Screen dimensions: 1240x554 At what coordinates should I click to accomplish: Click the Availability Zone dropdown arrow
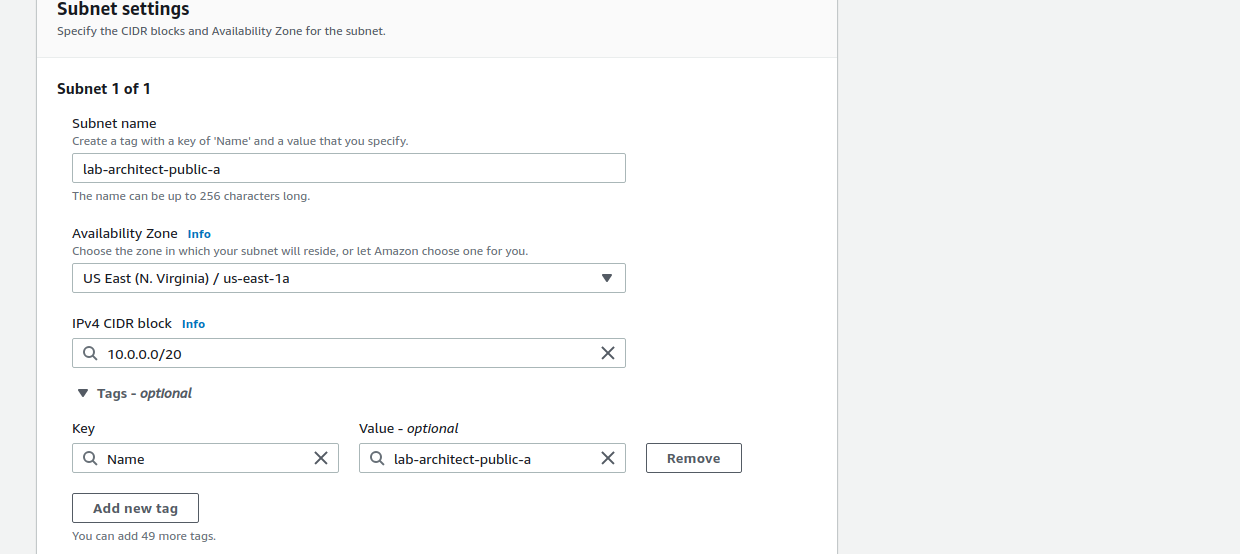click(606, 278)
